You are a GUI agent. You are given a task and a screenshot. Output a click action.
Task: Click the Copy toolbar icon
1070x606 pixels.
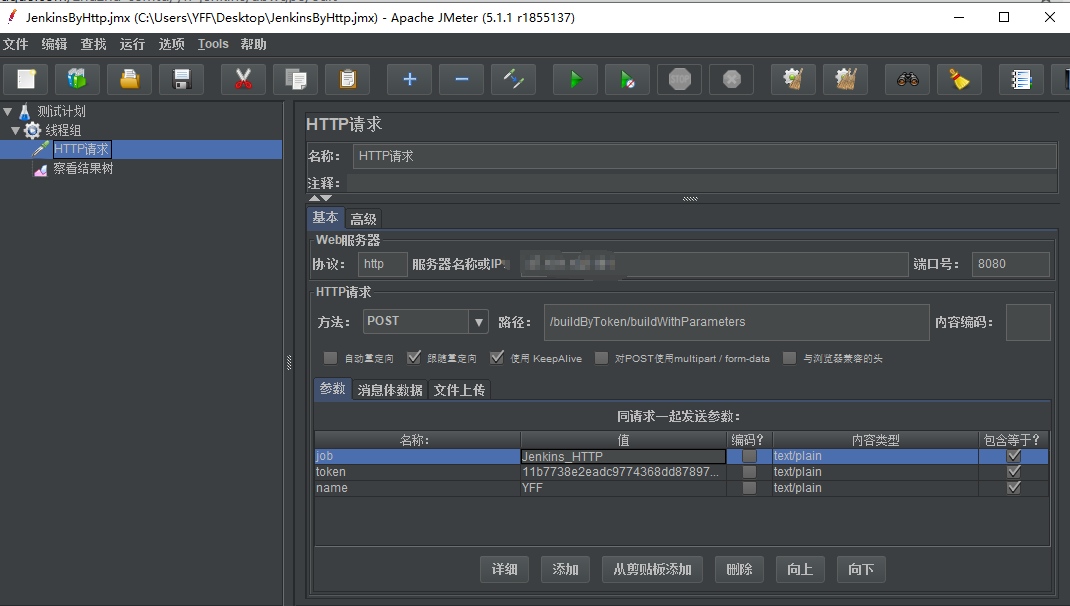(295, 79)
